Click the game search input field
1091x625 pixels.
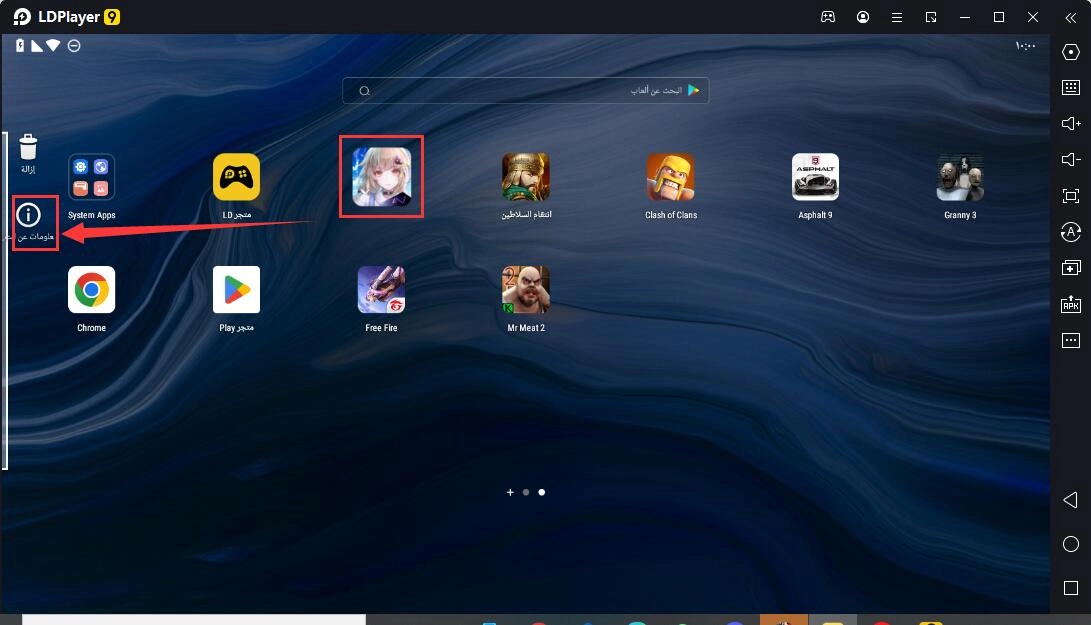tap(525, 90)
